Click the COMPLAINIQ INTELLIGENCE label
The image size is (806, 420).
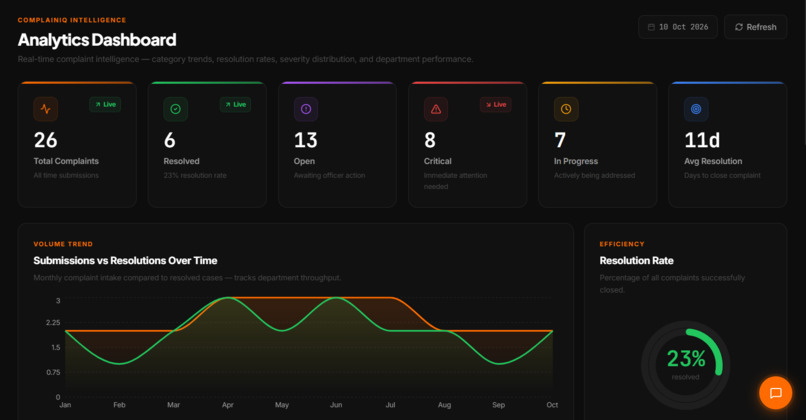coord(71,20)
